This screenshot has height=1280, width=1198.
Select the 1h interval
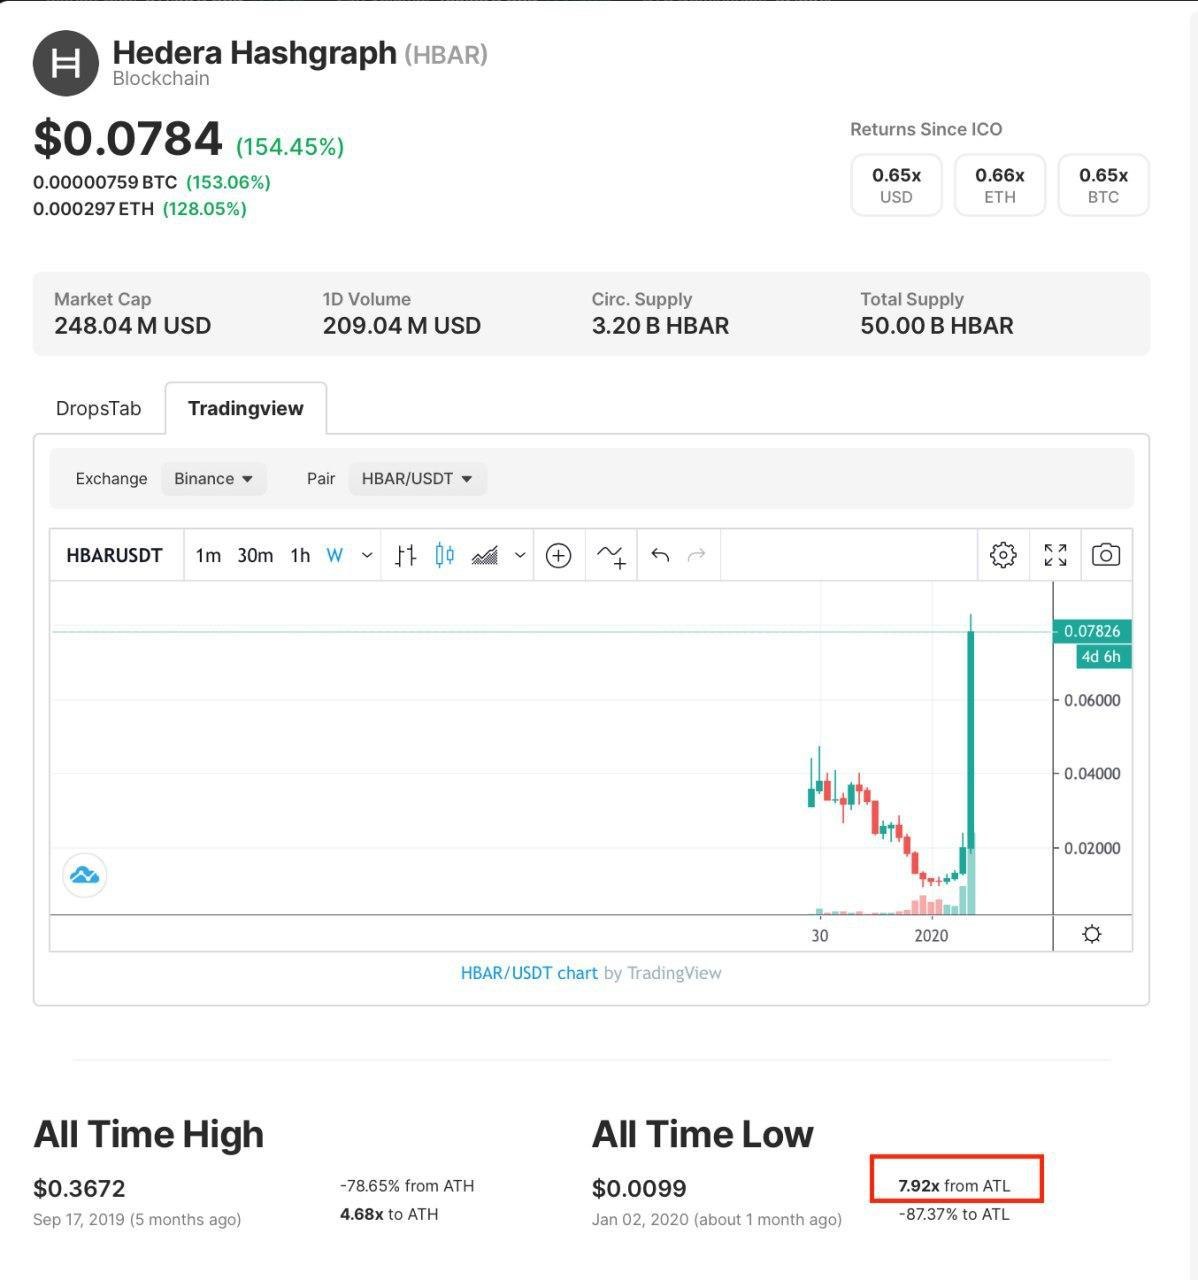300,555
